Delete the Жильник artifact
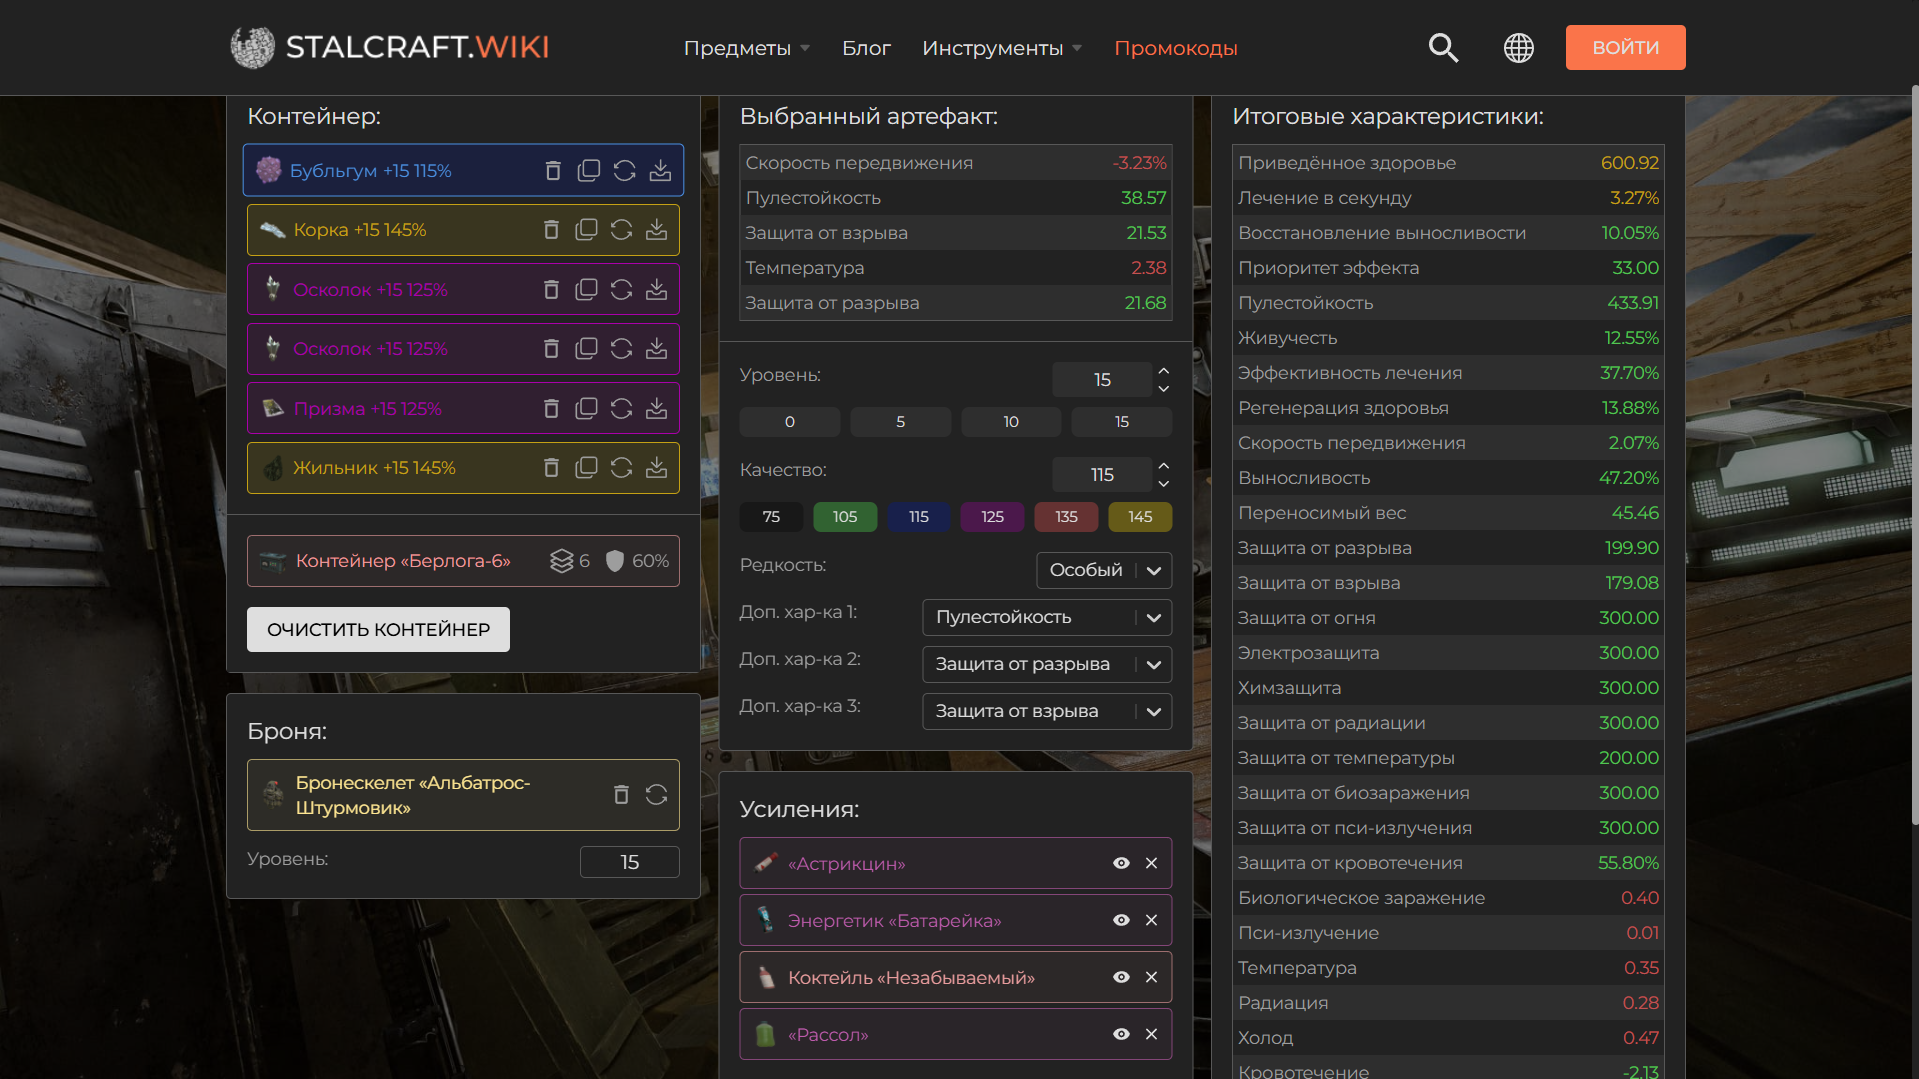Screen dimensions: 1919x1079 [551, 468]
